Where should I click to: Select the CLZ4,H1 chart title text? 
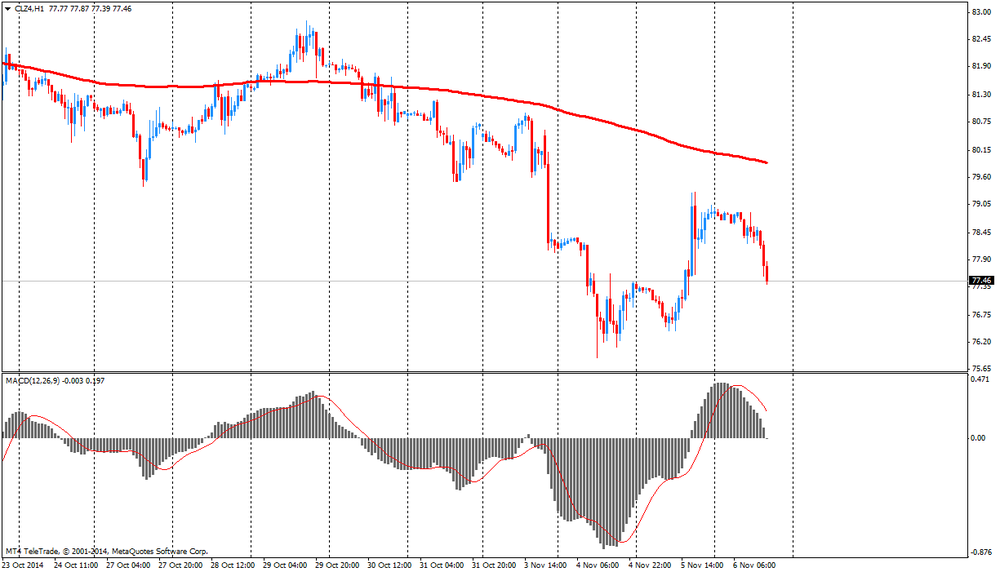[x=29, y=9]
